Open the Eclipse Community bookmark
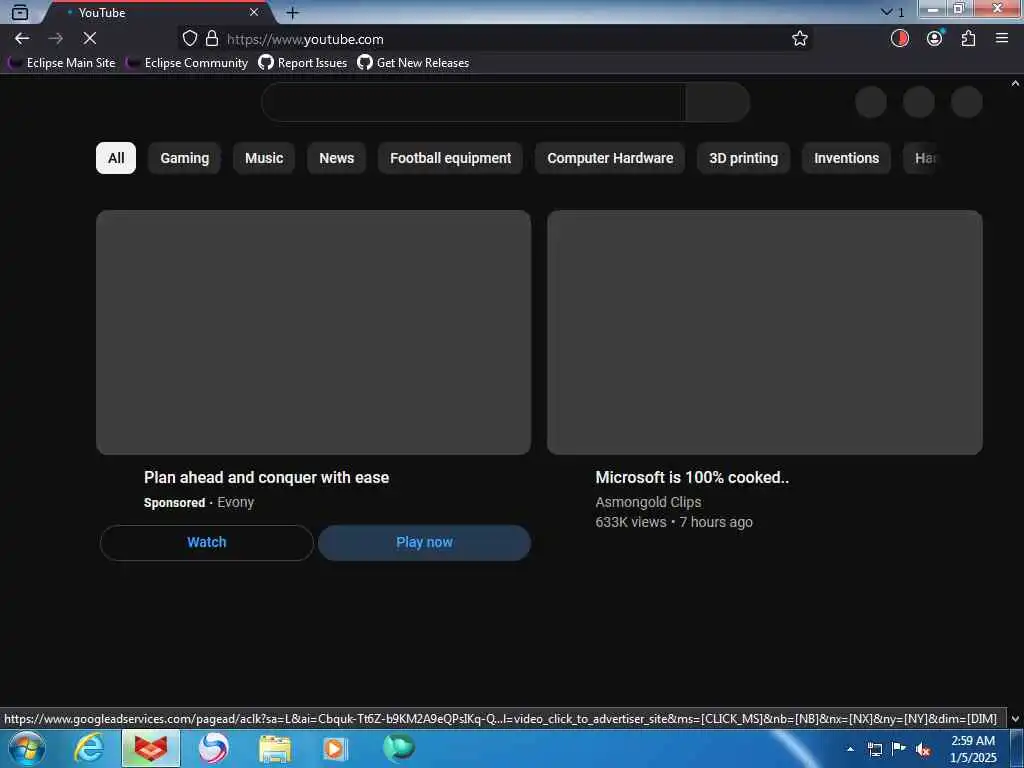 tap(187, 63)
